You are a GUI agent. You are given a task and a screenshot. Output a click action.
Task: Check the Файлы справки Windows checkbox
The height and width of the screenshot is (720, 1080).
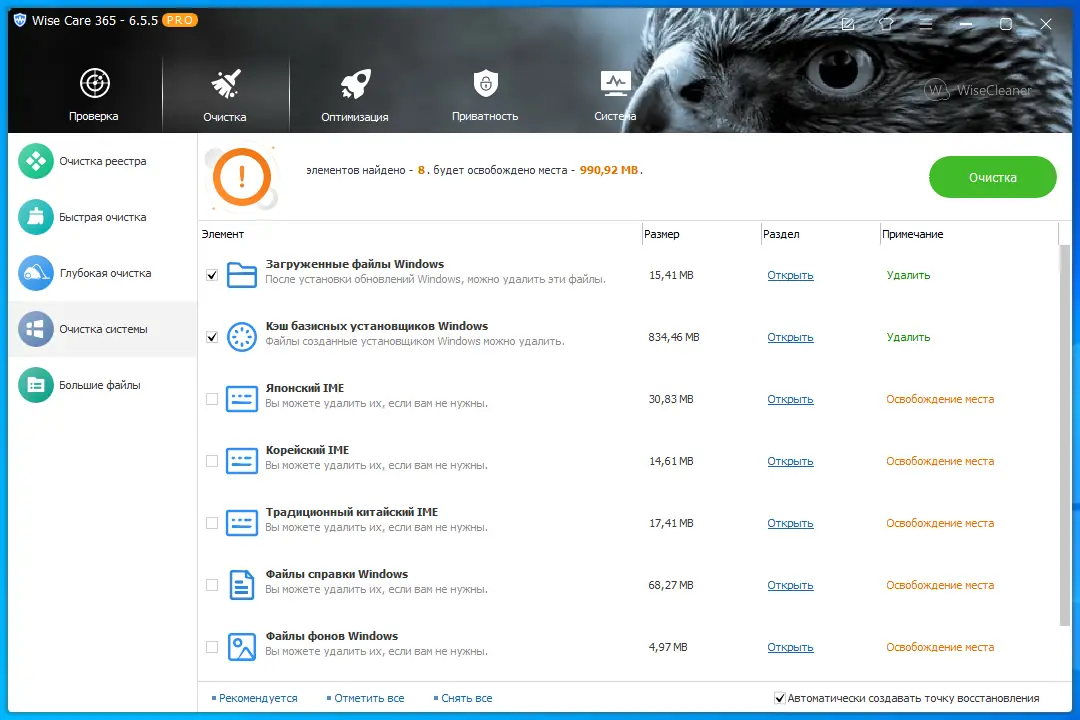coord(212,585)
